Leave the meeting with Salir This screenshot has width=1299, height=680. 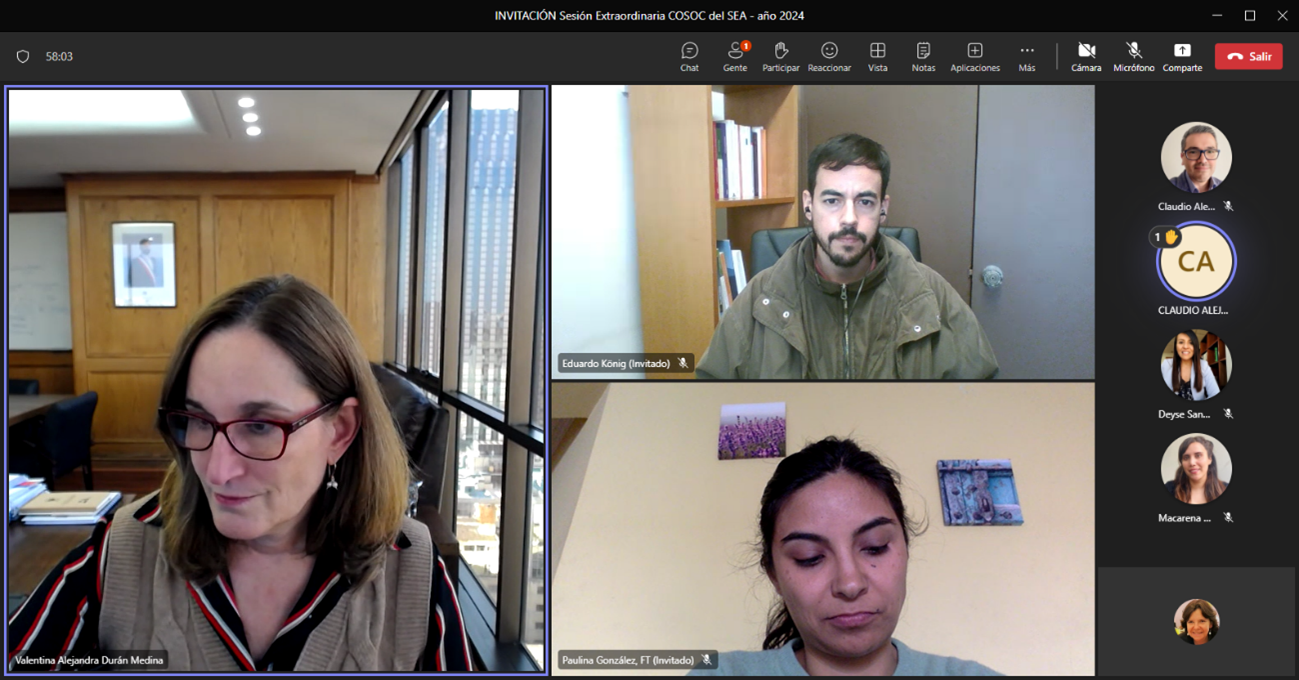coord(1248,57)
